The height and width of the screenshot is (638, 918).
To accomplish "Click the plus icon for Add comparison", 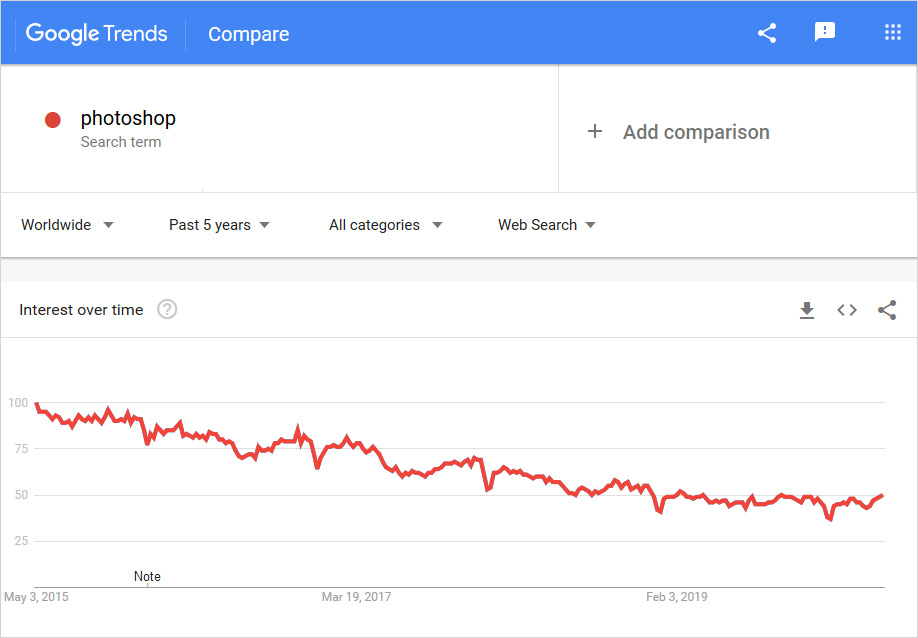I will pyautogui.click(x=595, y=132).
